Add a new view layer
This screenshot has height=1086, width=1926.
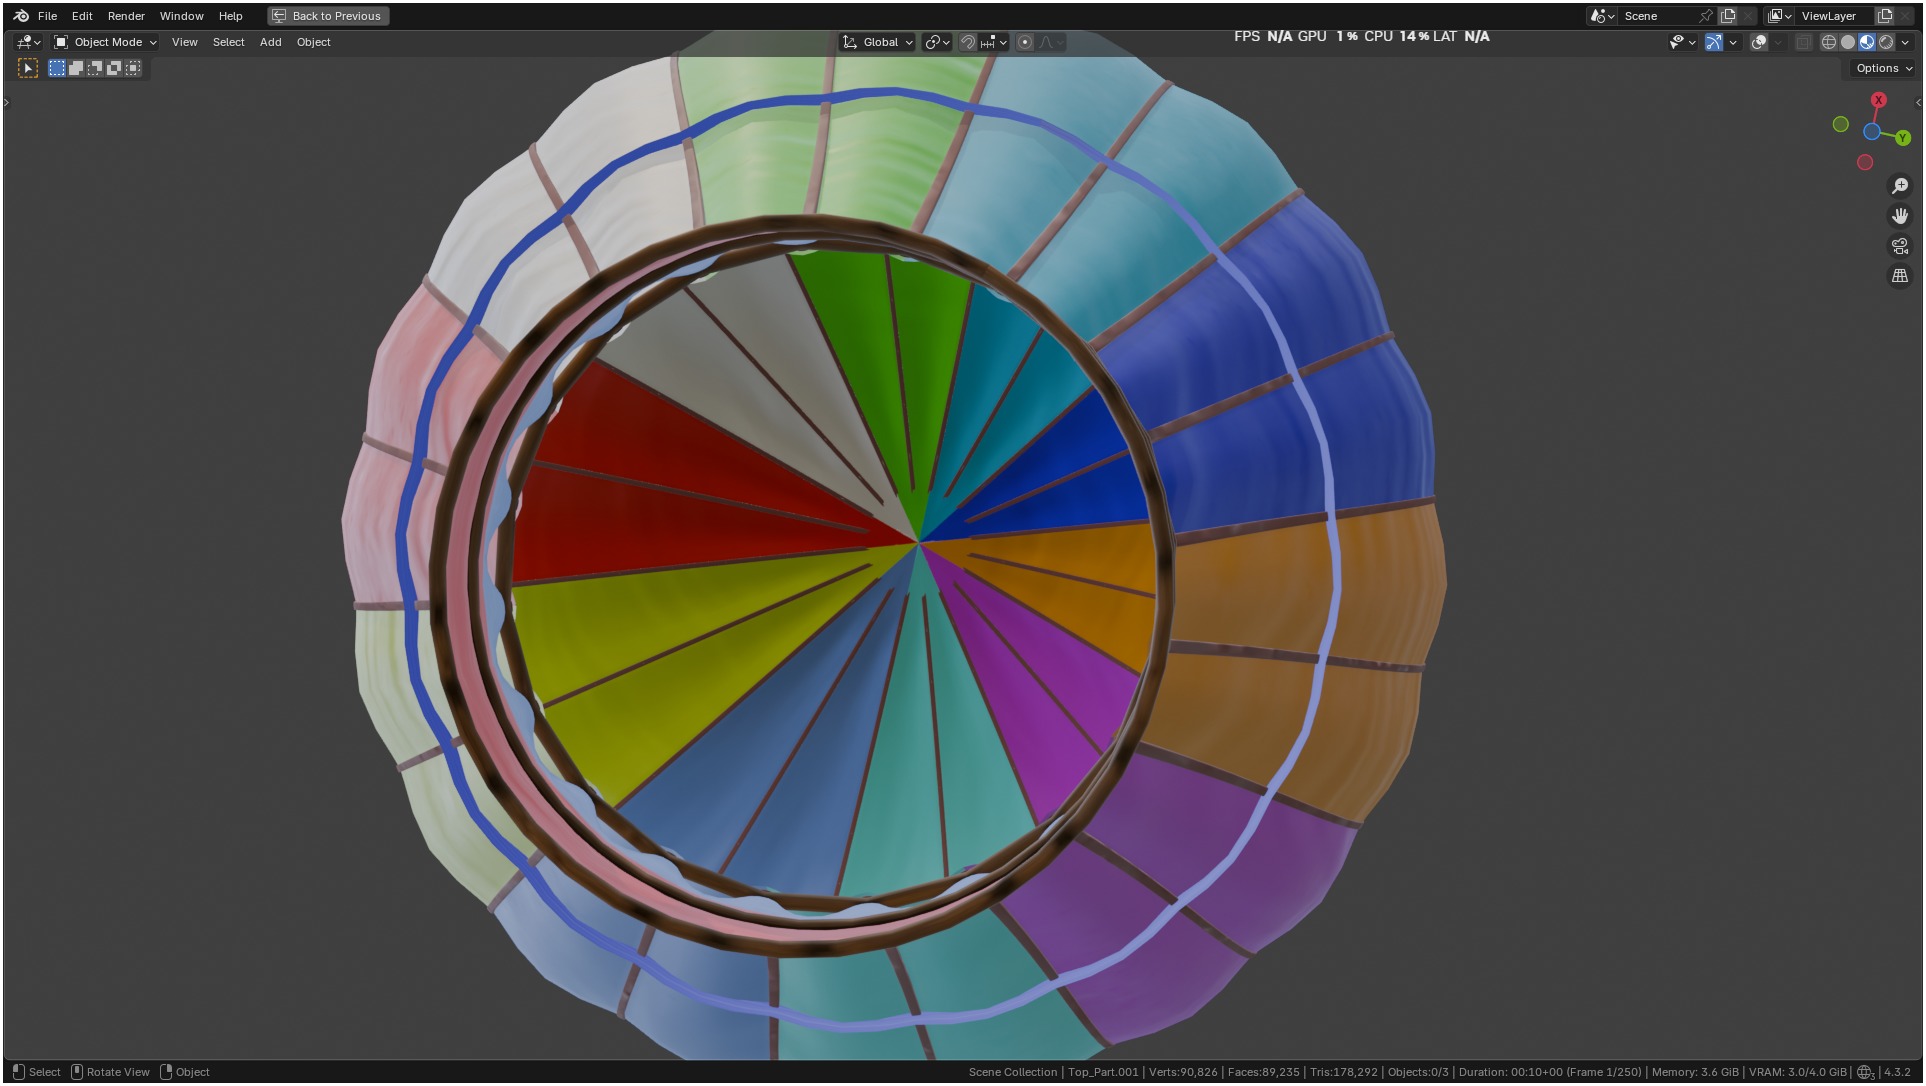1885,16
